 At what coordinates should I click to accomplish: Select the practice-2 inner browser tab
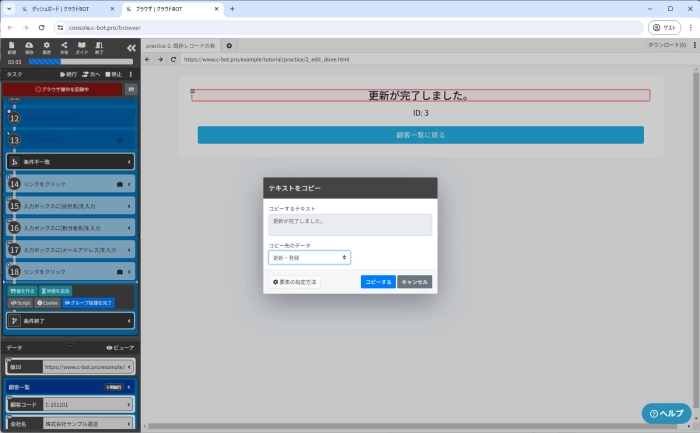coord(180,46)
